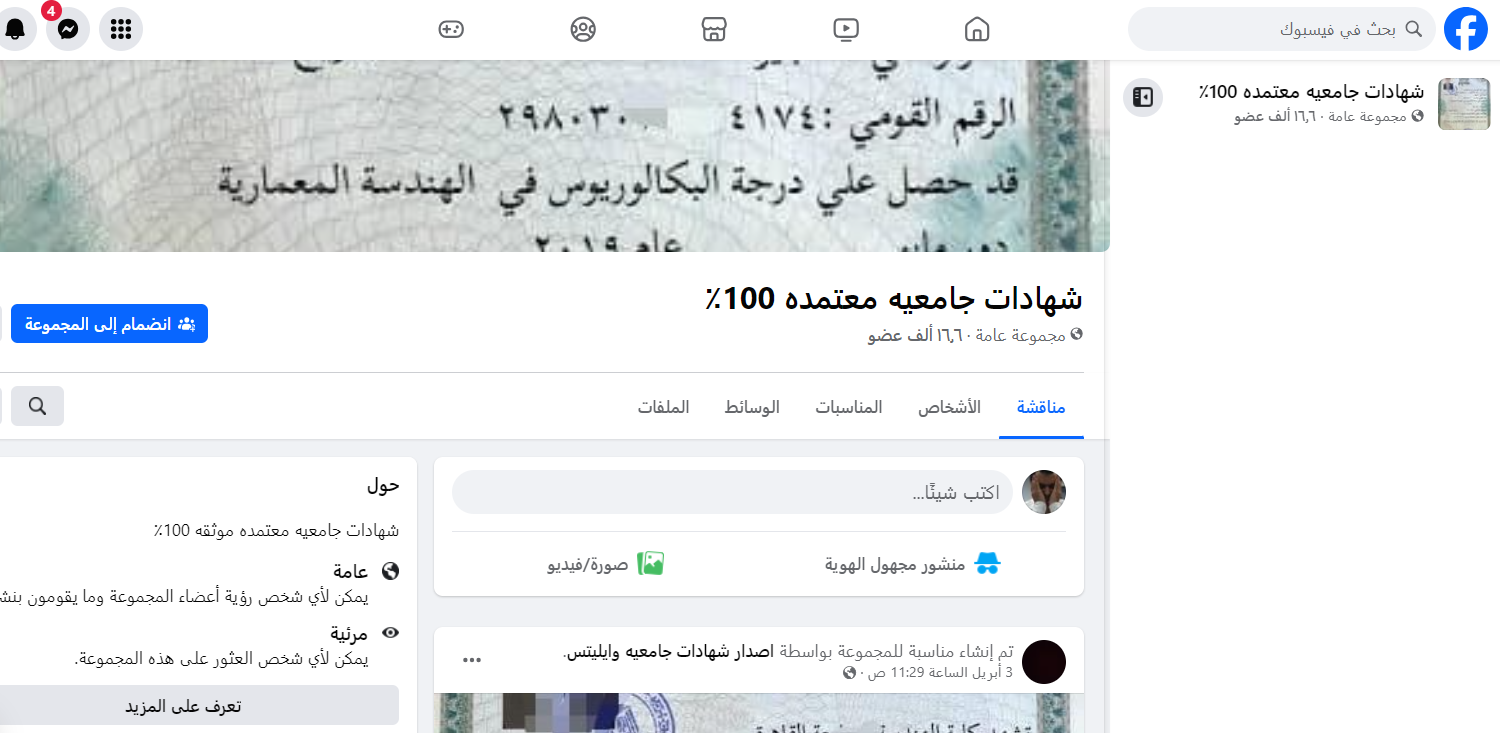Open the الملفات tab
The width and height of the screenshot is (1500, 733).
pyautogui.click(x=664, y=407)
